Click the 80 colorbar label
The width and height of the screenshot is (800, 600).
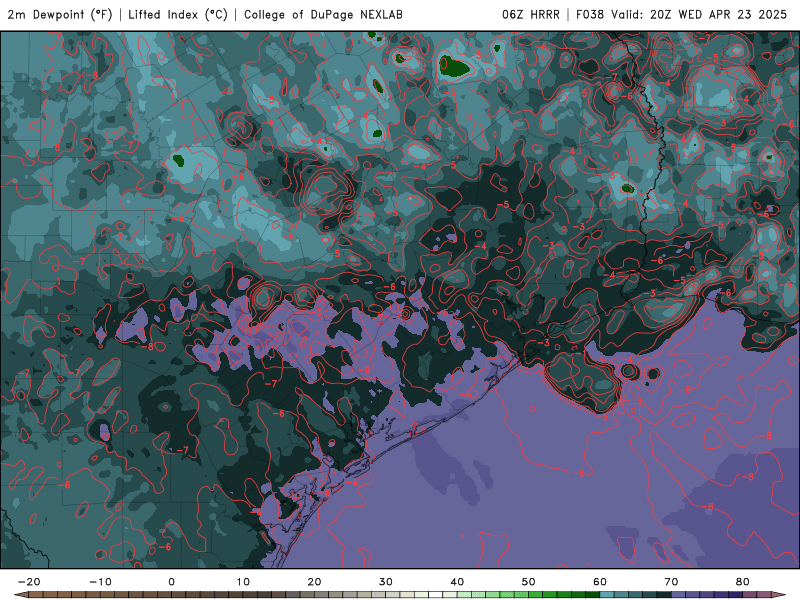[743, 582]
